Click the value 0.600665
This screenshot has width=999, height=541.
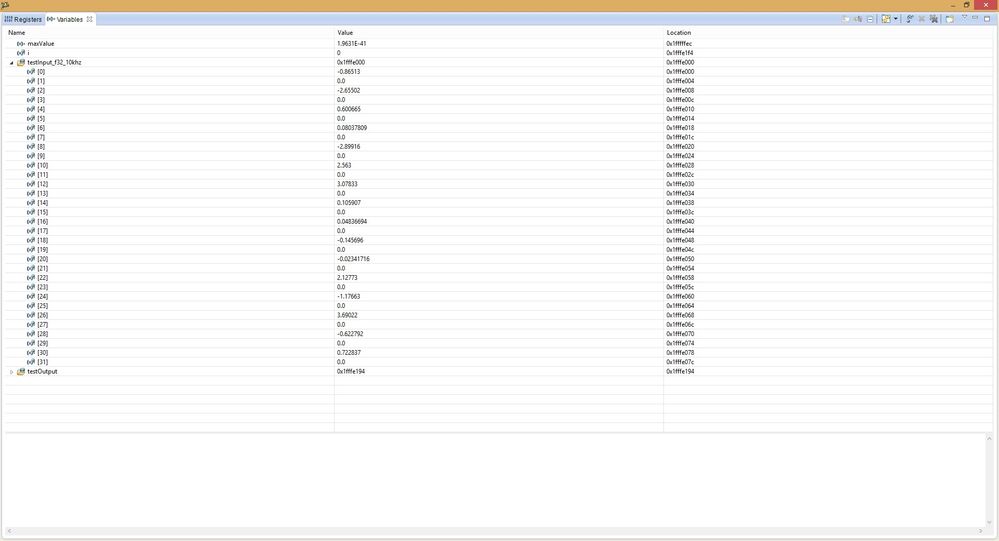pos(349,109)
